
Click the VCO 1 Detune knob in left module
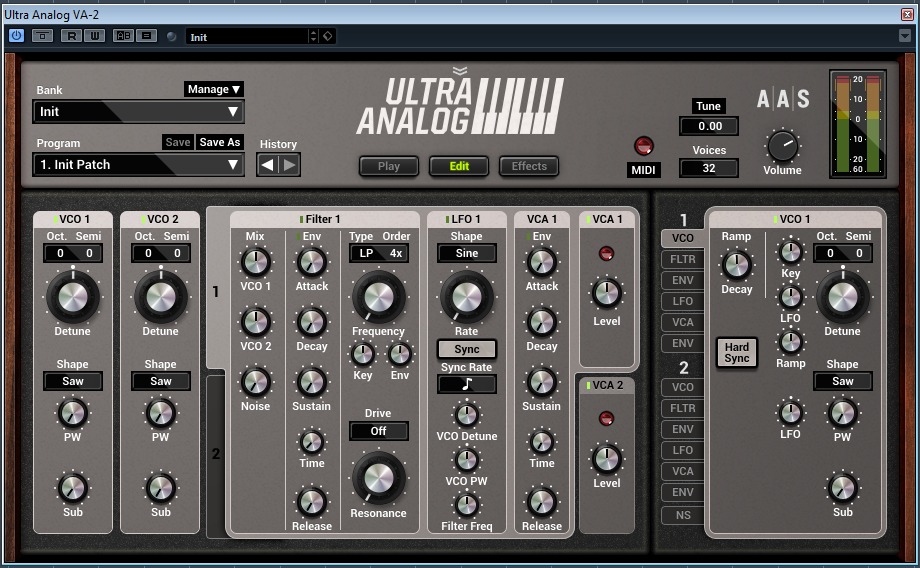click(73, 297)
